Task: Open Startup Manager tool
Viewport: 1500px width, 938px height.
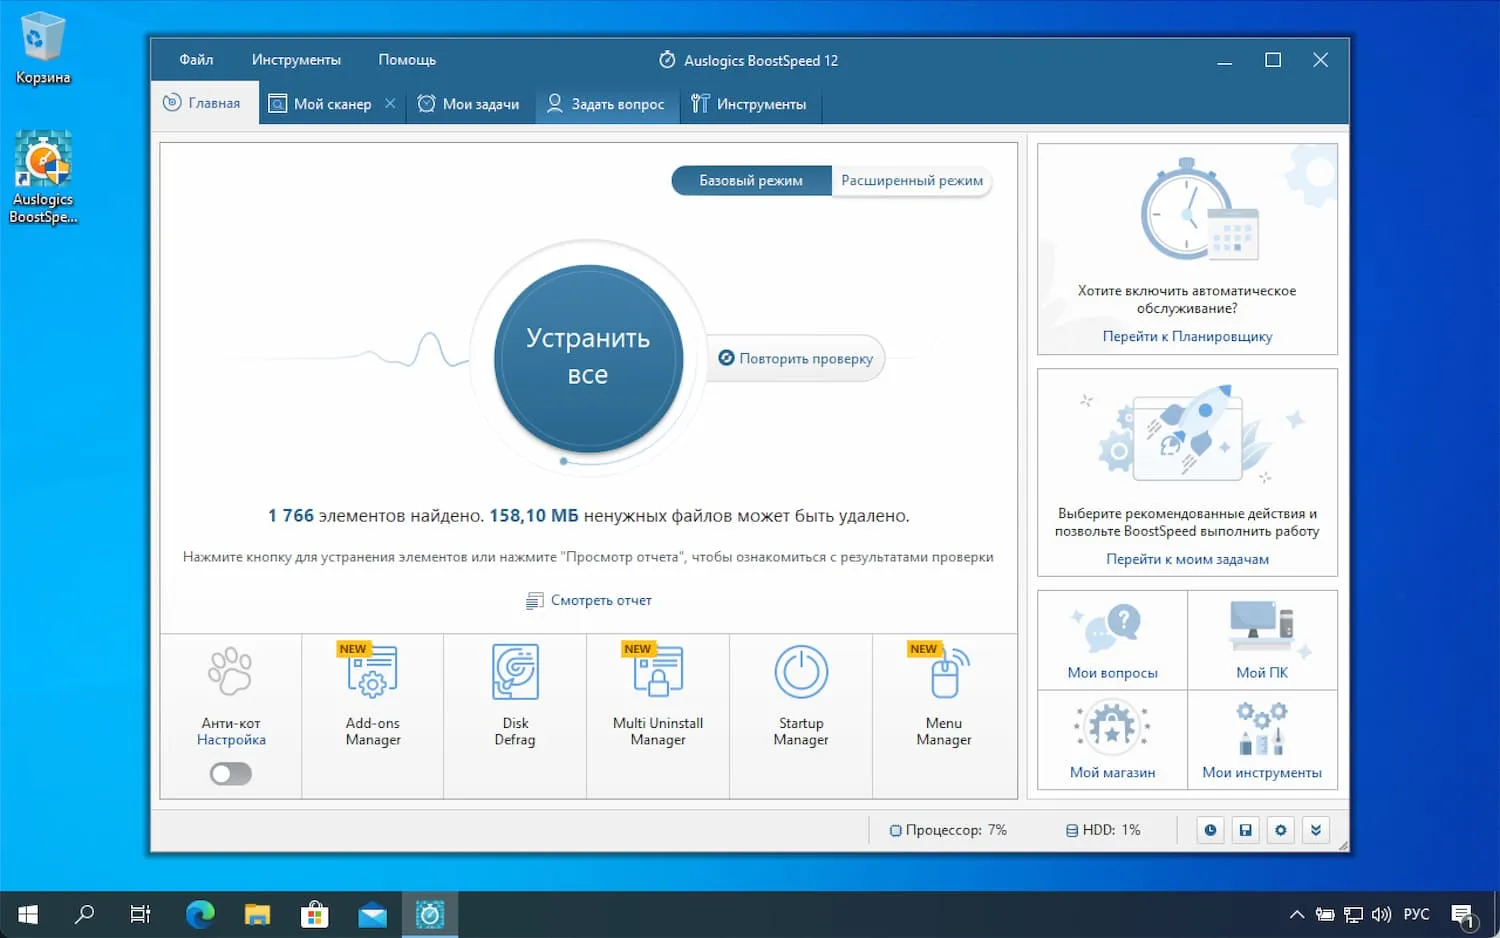Action: click(801, 695)
